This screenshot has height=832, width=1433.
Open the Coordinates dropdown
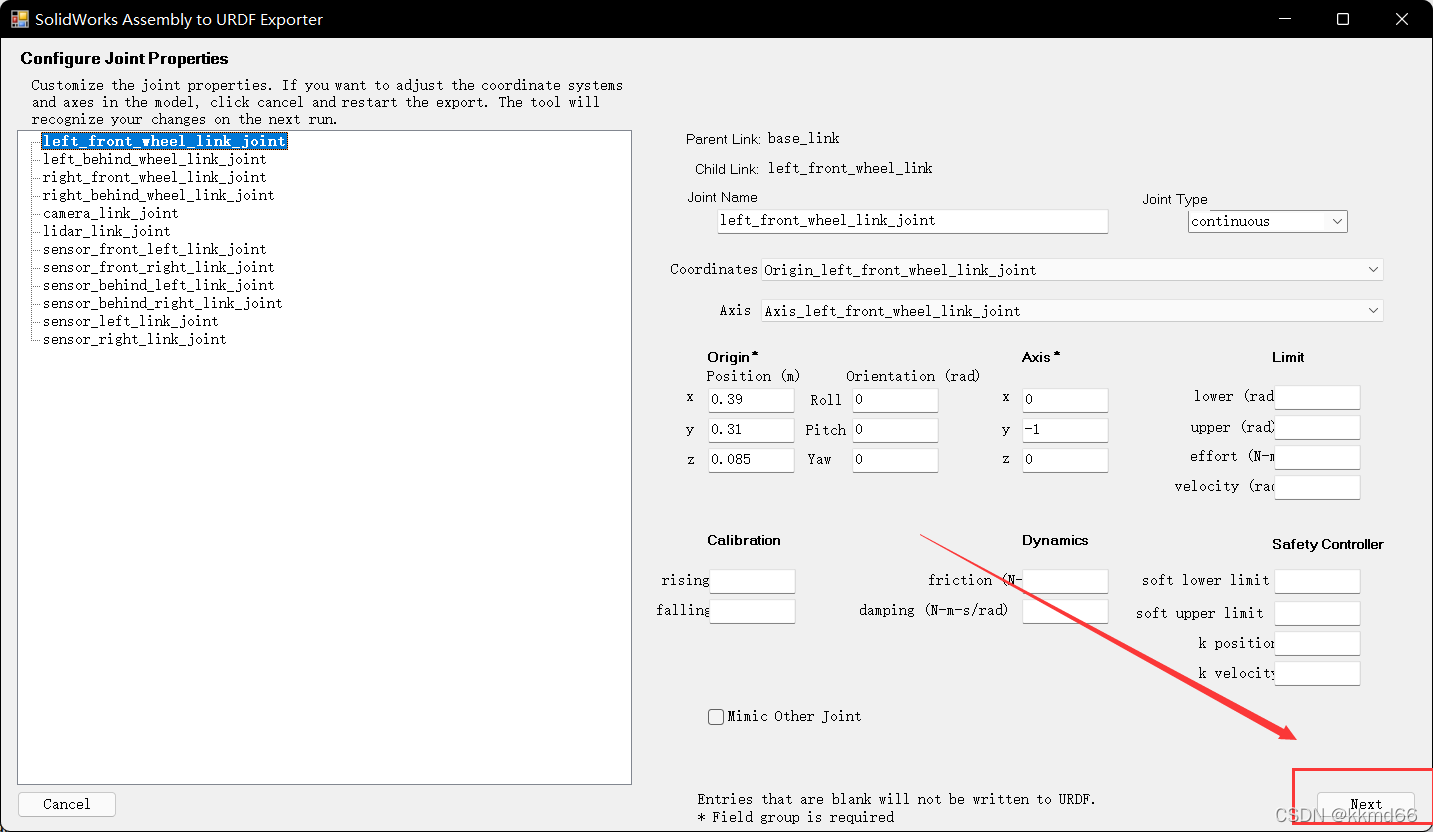[1072, 269]
